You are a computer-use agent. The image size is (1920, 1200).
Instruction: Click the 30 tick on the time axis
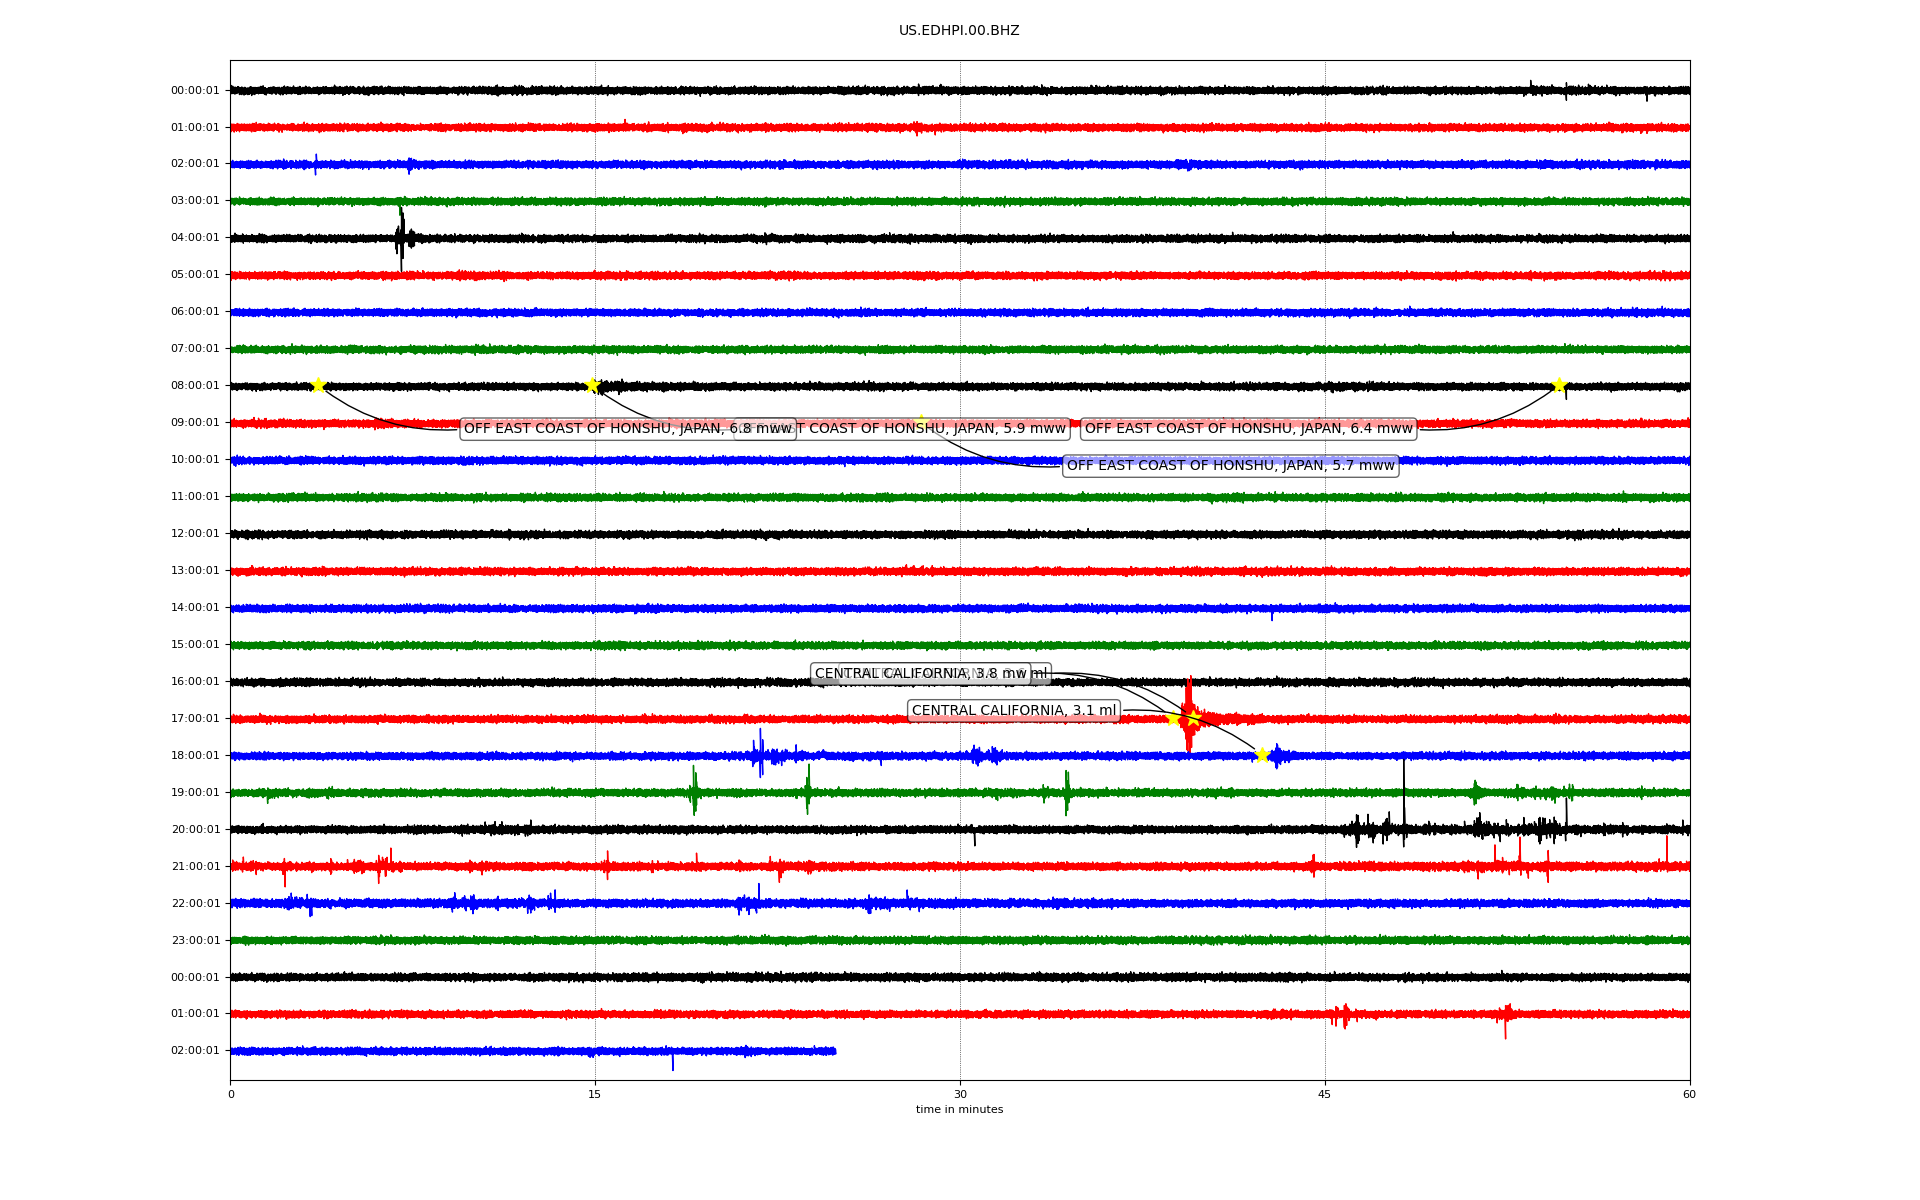[x=960, y=1094]
